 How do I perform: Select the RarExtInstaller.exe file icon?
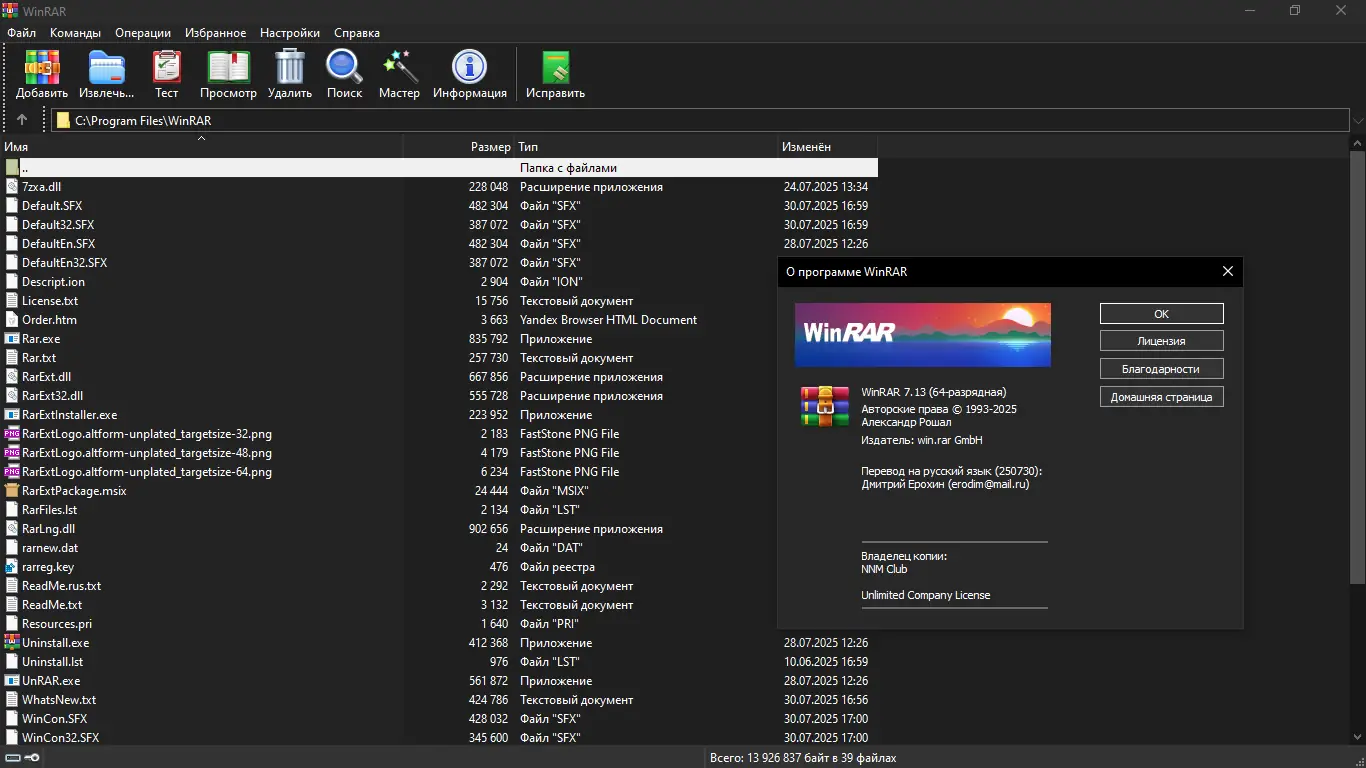point(12,415)
